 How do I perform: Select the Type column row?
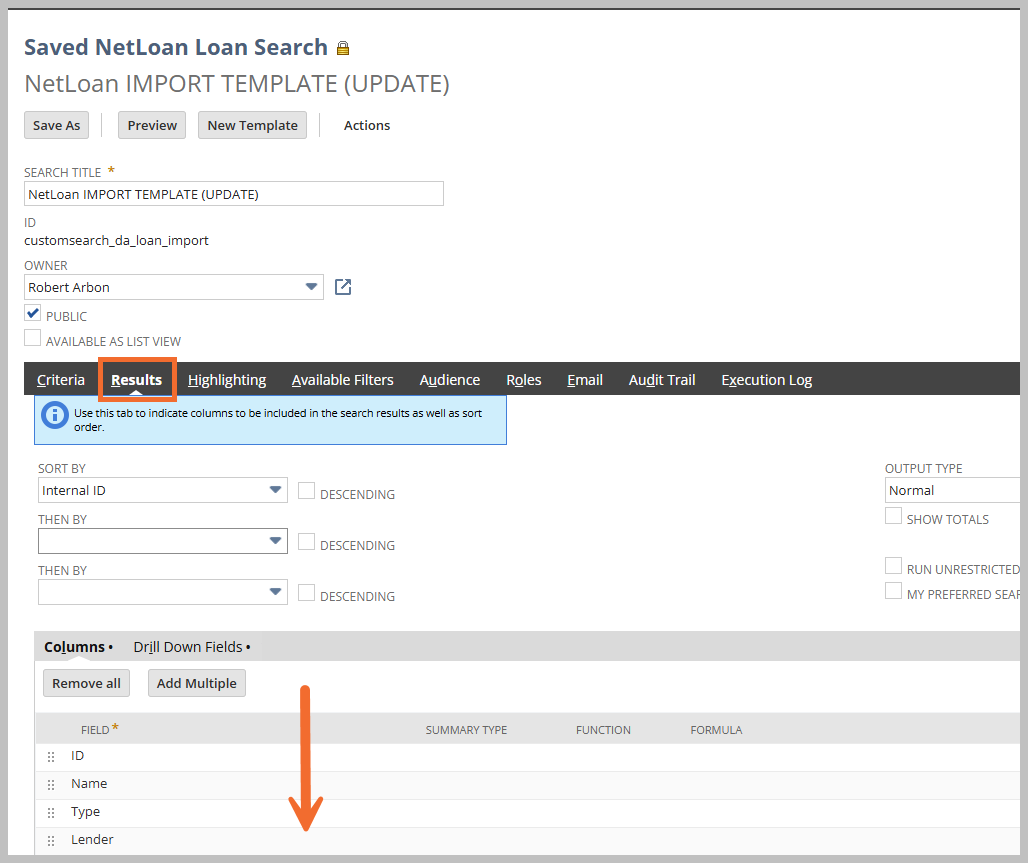click(528, 813)
